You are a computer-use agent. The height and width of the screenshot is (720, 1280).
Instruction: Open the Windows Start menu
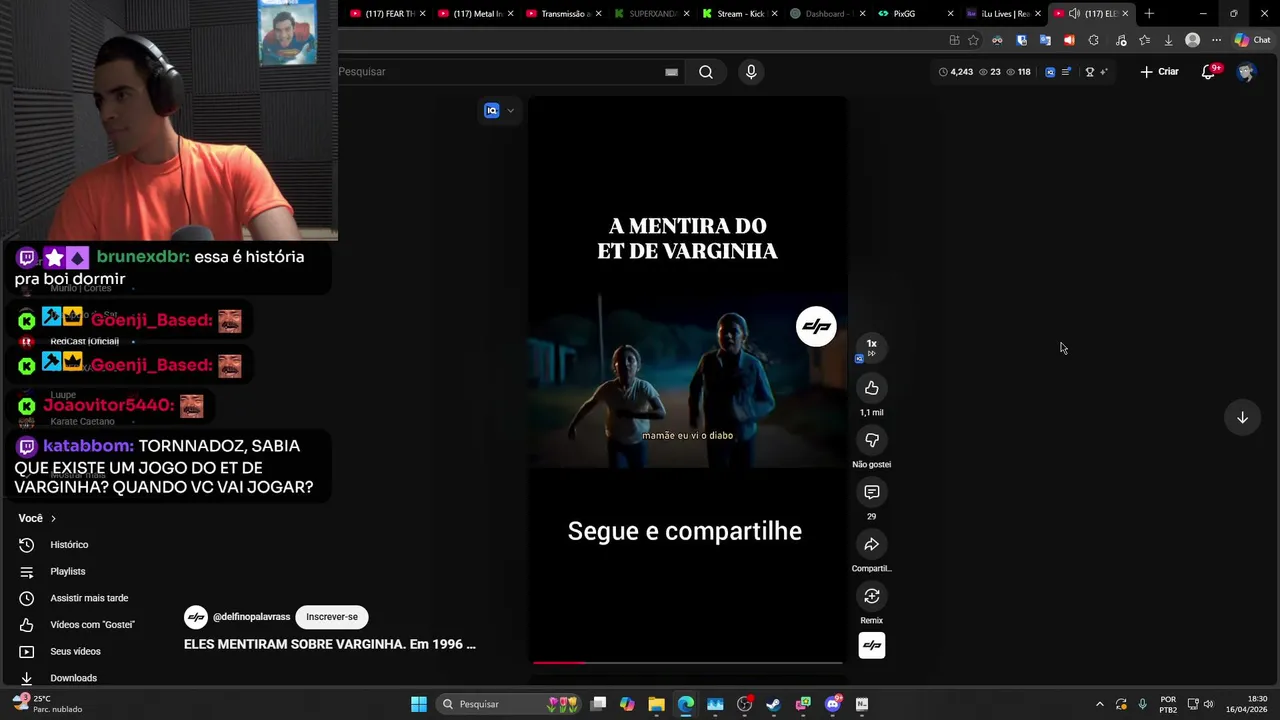point(419,704)
